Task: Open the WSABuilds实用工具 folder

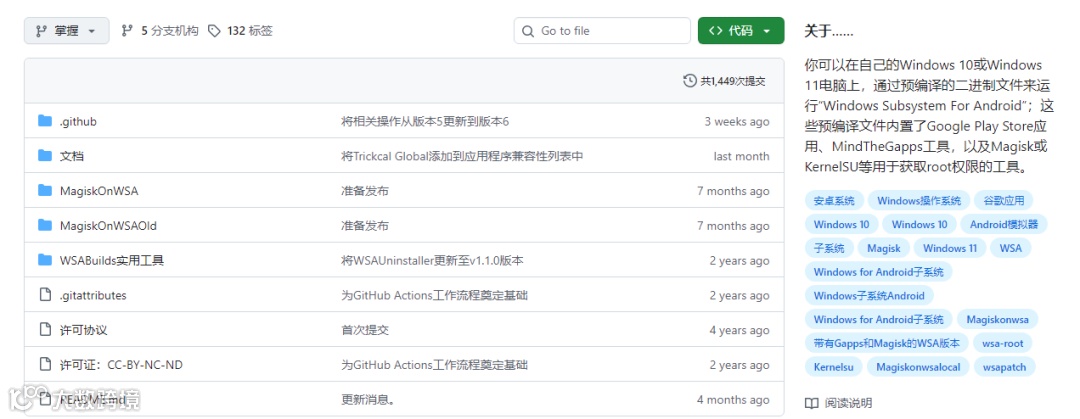Action: point(112,260)
